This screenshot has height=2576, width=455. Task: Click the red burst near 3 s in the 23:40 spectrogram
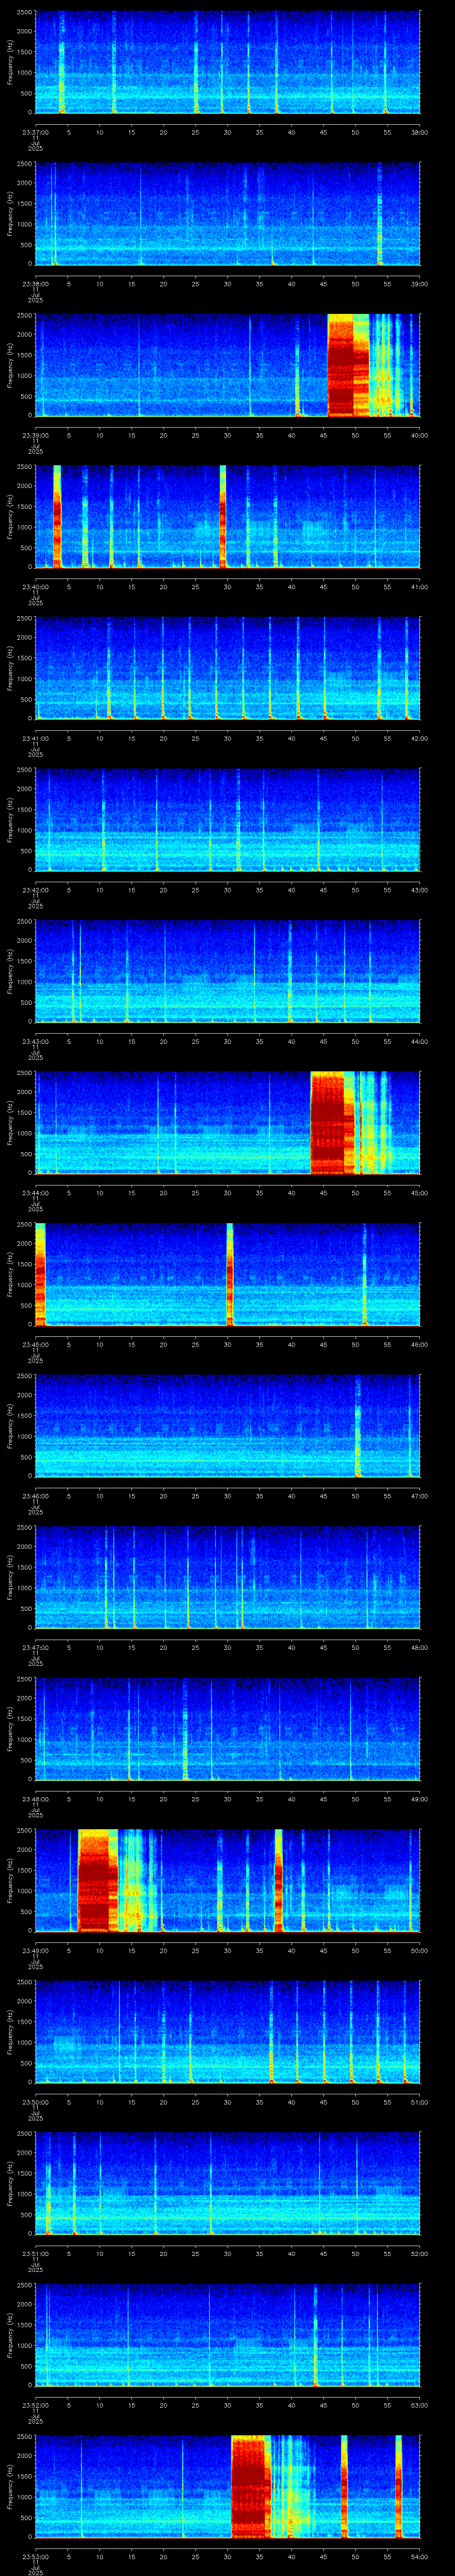[57, 517]
